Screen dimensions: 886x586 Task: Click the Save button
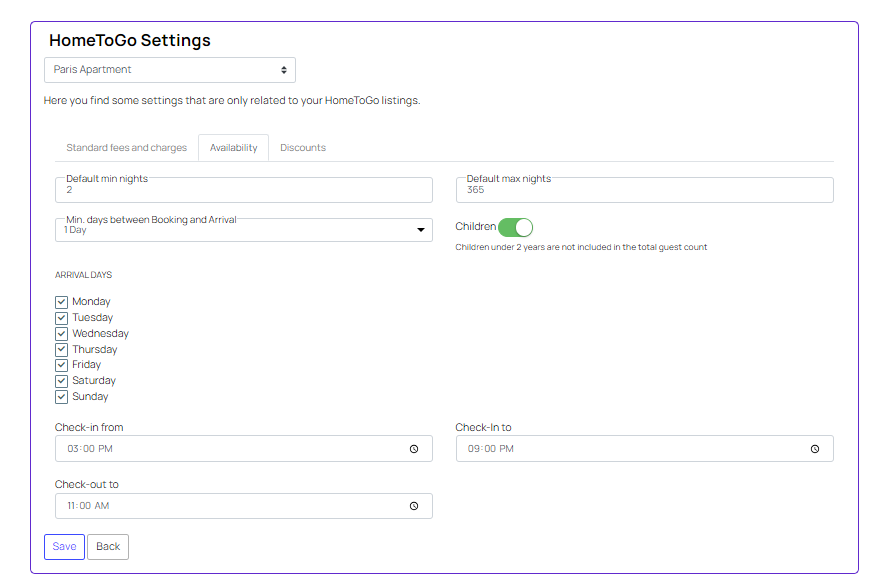pos(64,546)
